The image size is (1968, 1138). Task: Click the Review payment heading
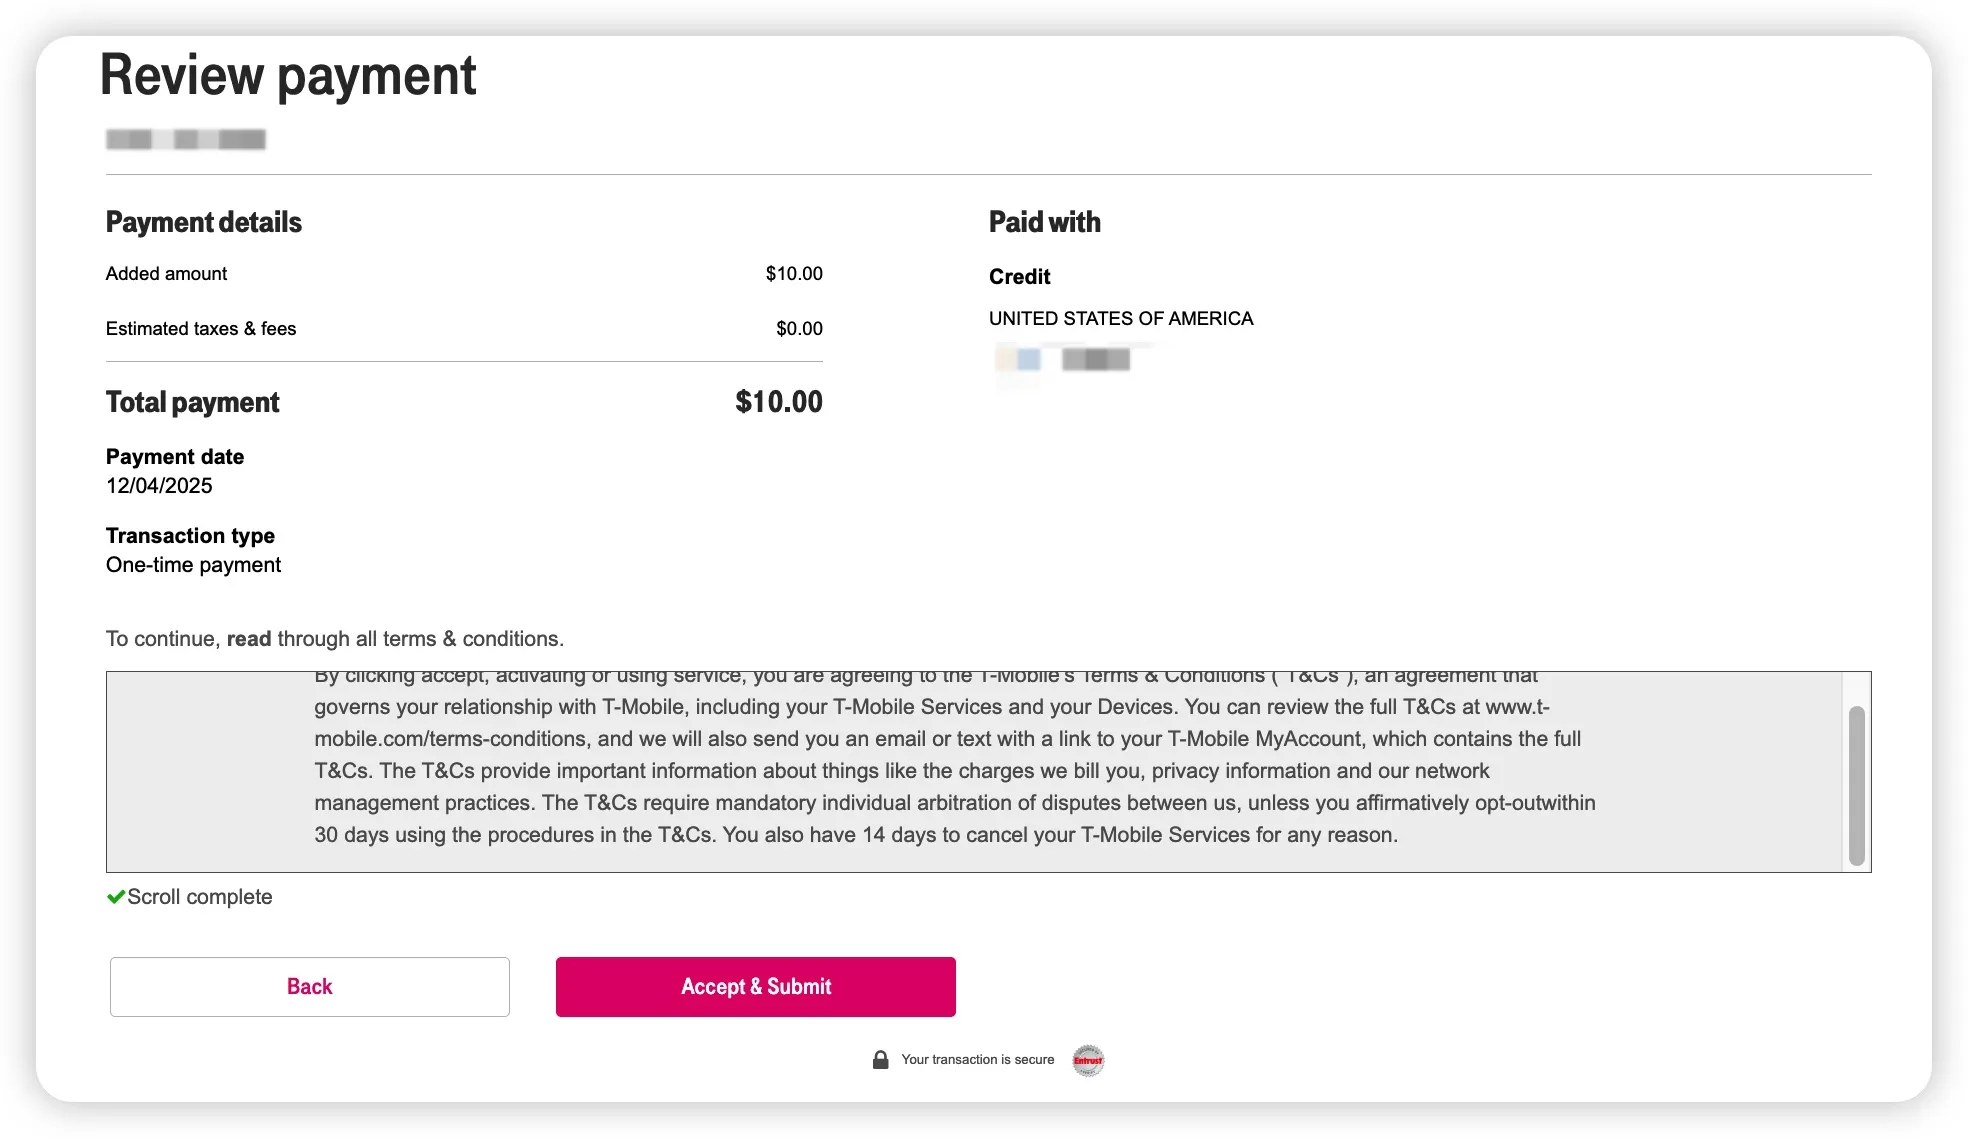tap(288, 75)
